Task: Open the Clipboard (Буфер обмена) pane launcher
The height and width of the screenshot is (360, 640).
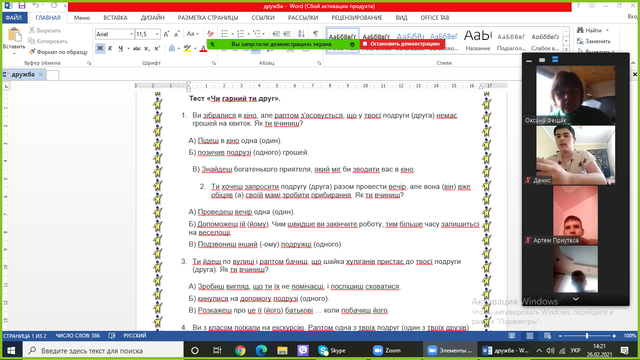Action: [x=89, y=63]
